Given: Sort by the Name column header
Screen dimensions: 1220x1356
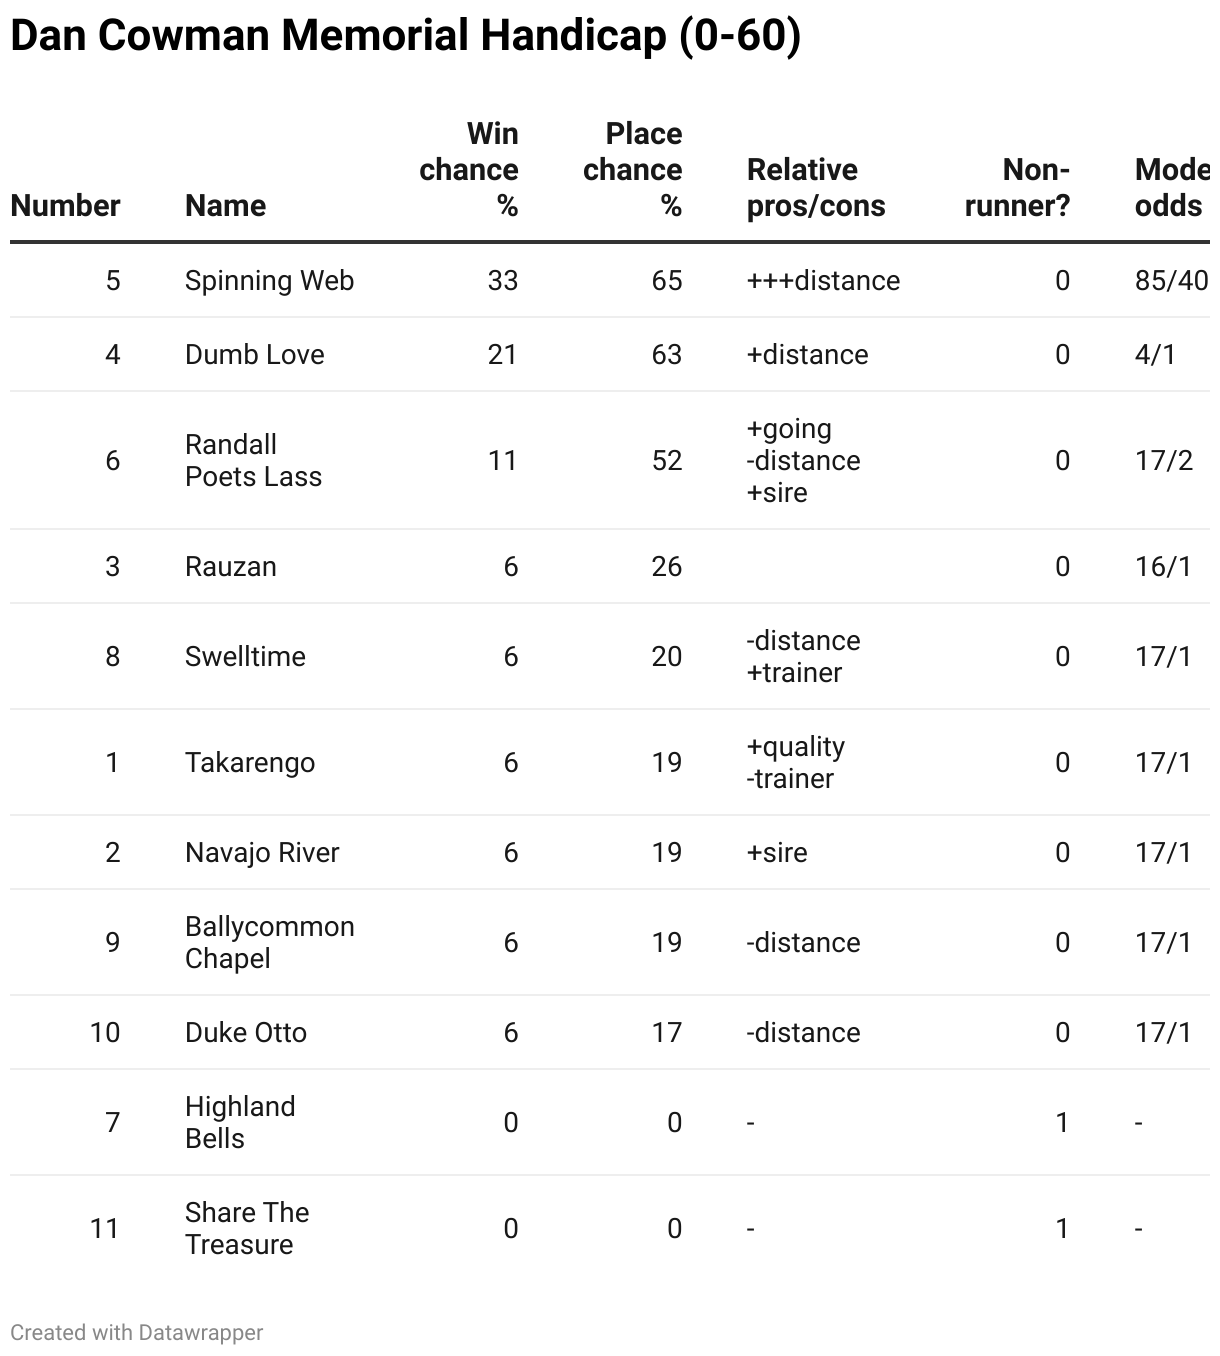Looking at the screenshot, I should [x=225, y=206].
